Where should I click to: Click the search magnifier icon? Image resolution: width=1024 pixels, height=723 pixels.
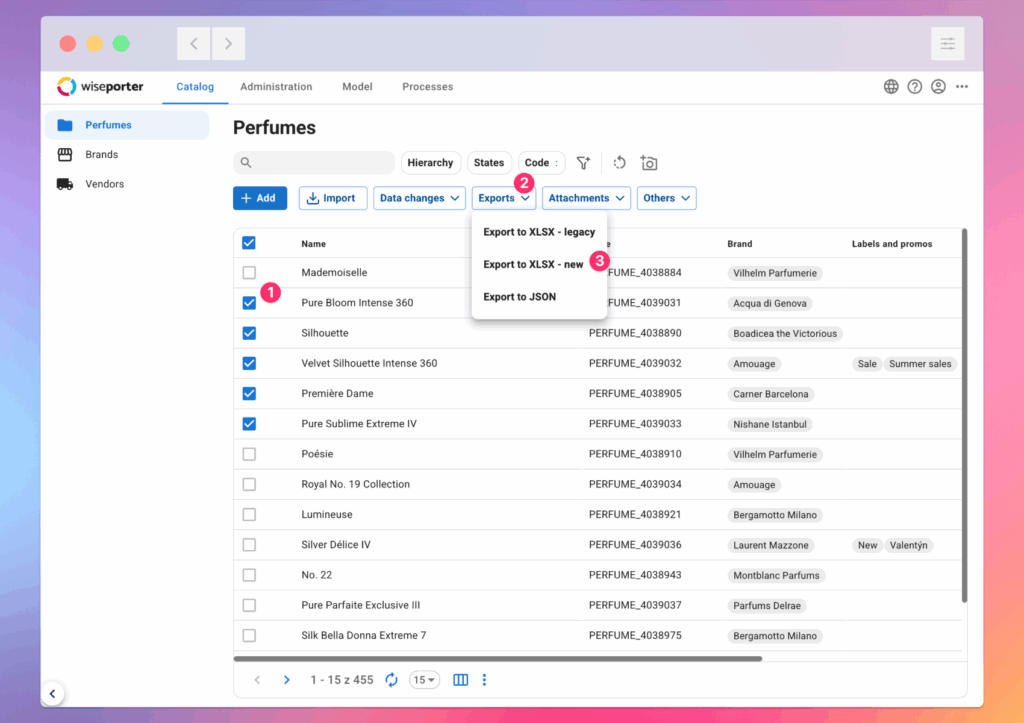246,163
